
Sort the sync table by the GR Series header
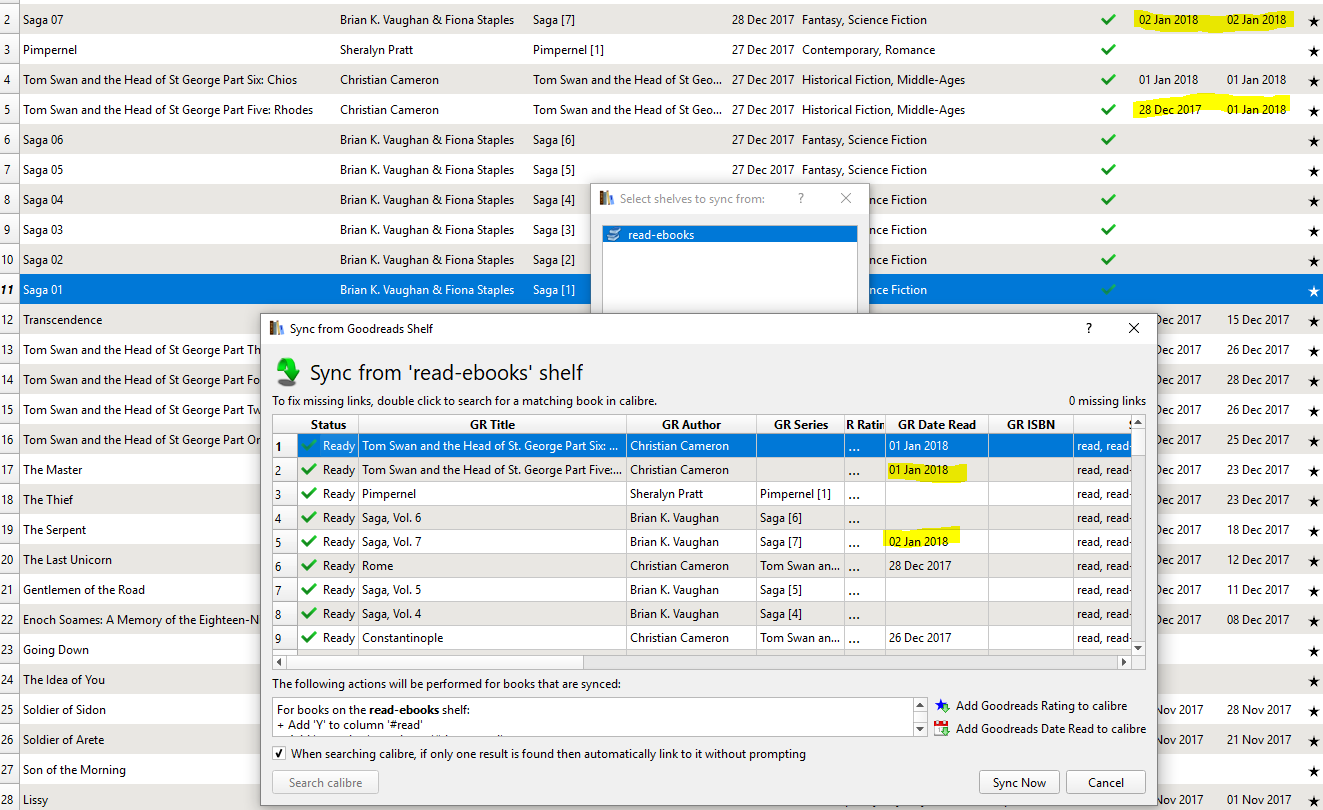pyautogui.click(x=801, y=425)
